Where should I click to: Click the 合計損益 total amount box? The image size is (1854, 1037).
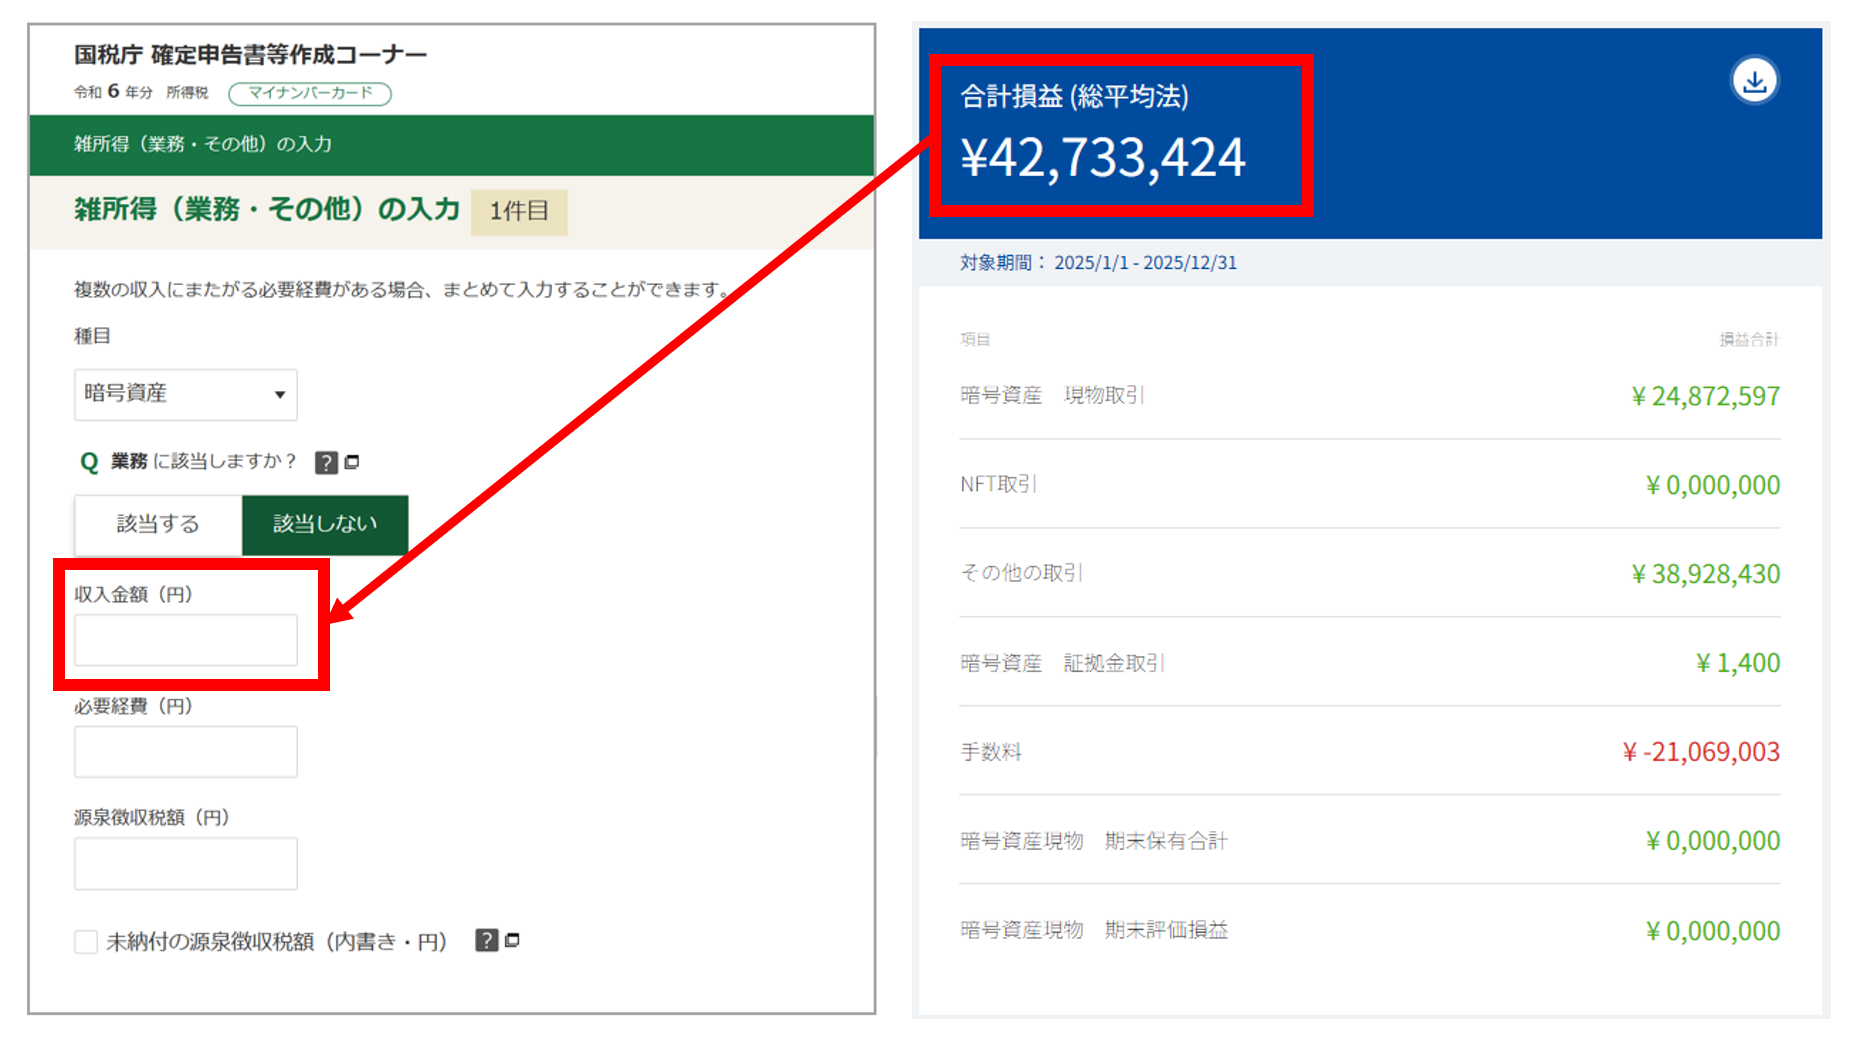[x=1122, y=136]
